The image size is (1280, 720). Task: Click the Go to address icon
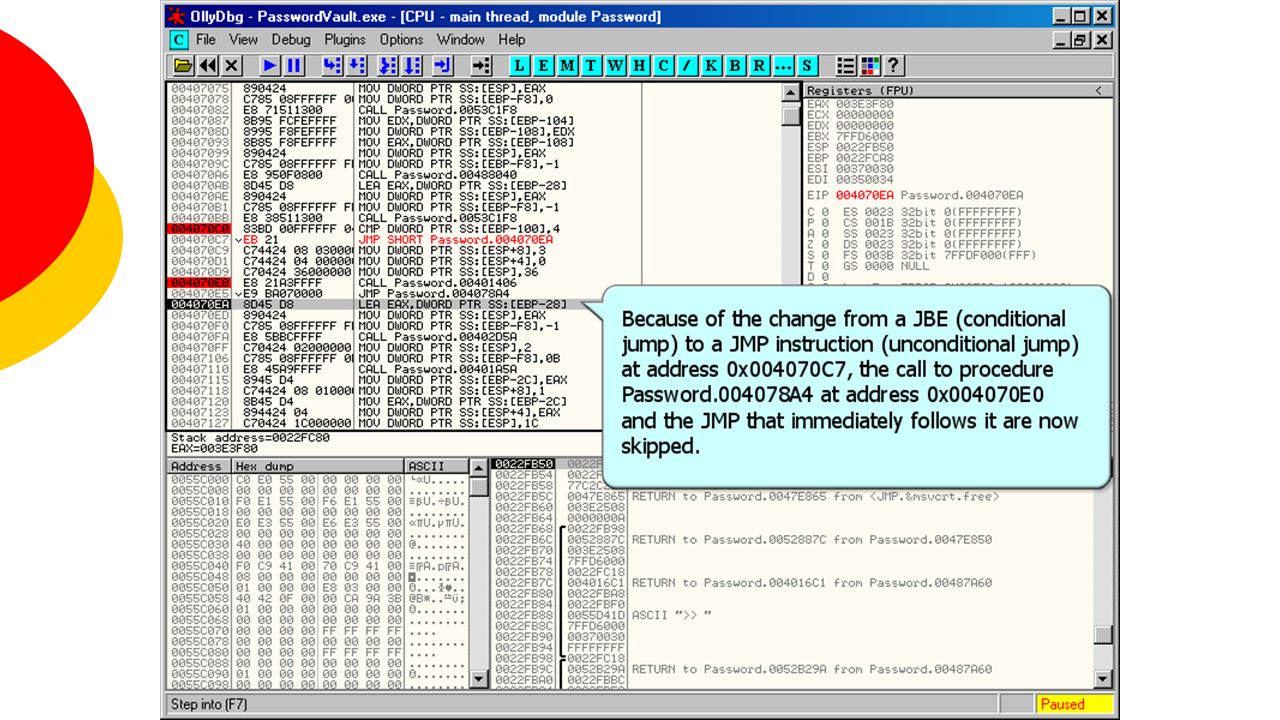point(482,65)
